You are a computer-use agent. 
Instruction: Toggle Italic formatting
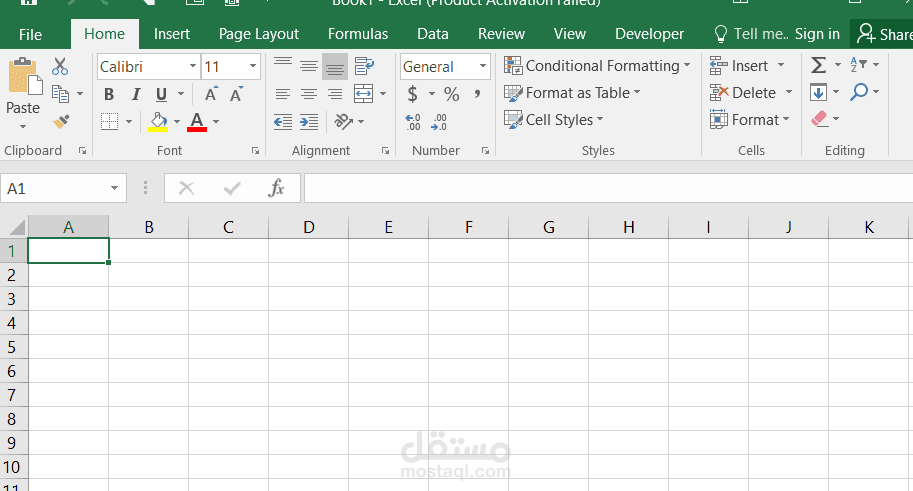click(134, 95)
